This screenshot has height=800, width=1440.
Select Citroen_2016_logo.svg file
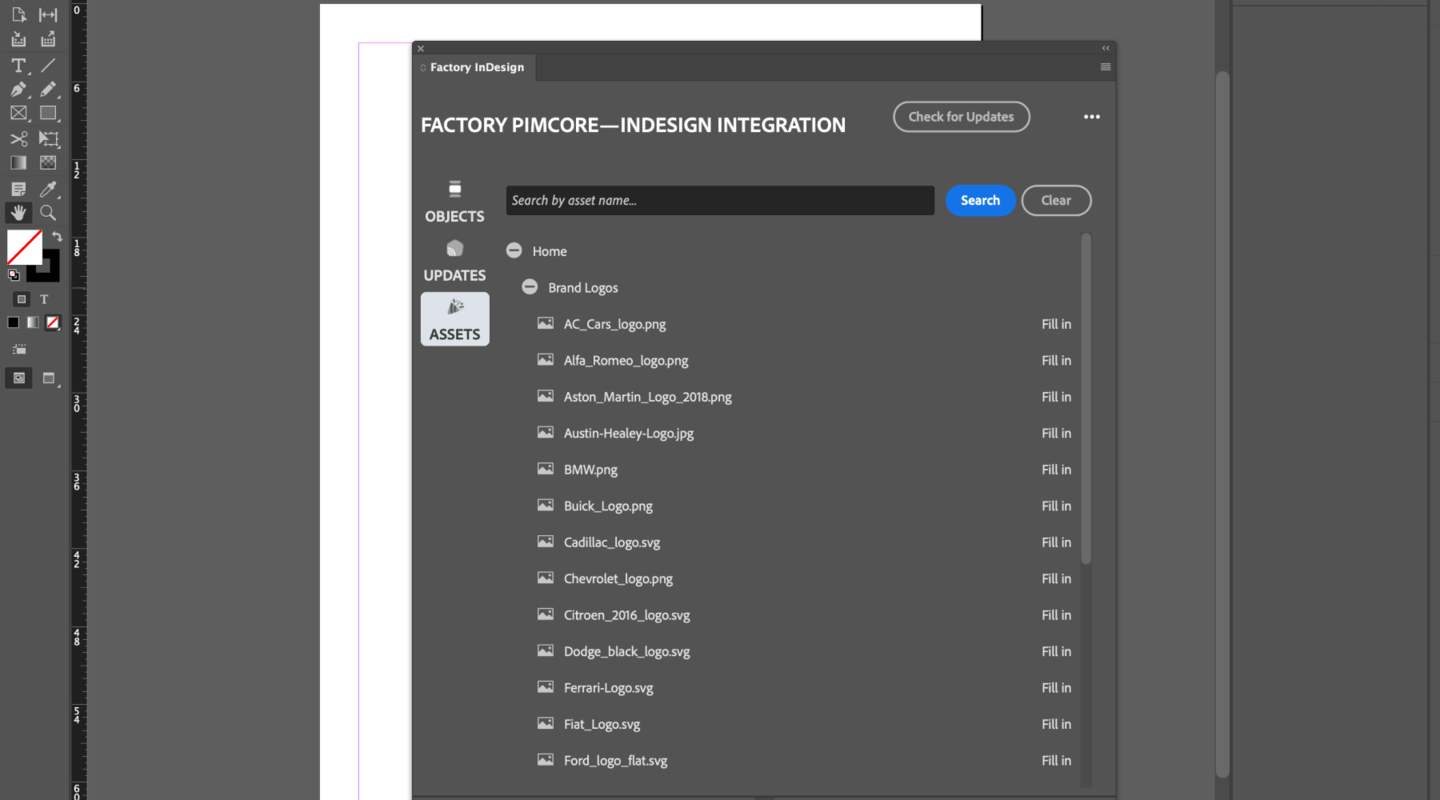pos(627,615)
